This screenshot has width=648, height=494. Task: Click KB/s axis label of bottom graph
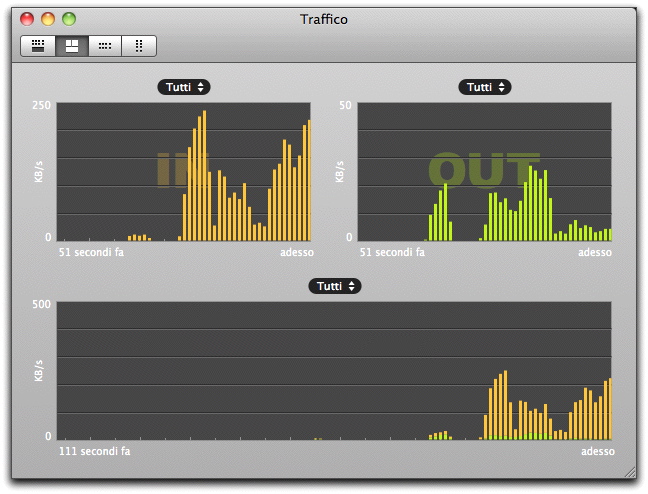pyautogui.click(x=38, y=370)
